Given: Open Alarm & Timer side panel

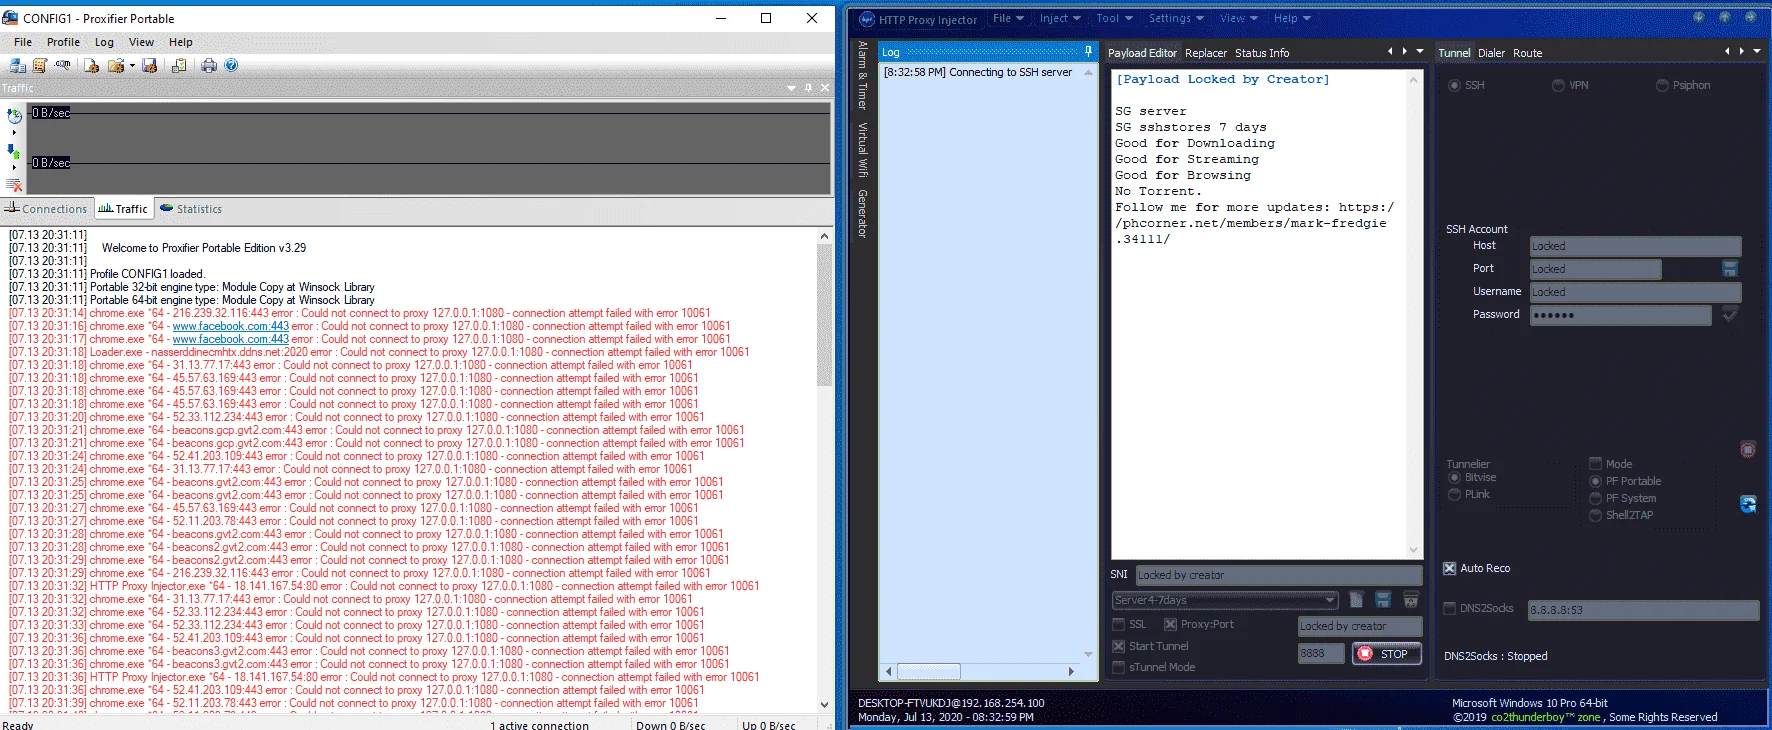Looking at the screenshot, I should click(862, 75).
